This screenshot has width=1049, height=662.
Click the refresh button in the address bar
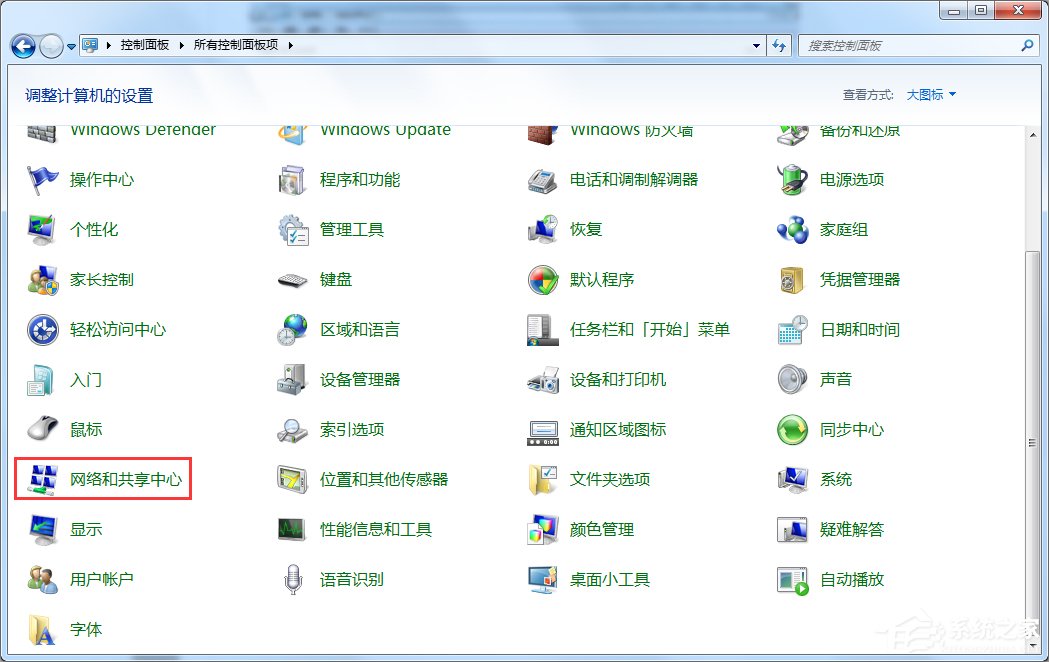tap(780, 45)
